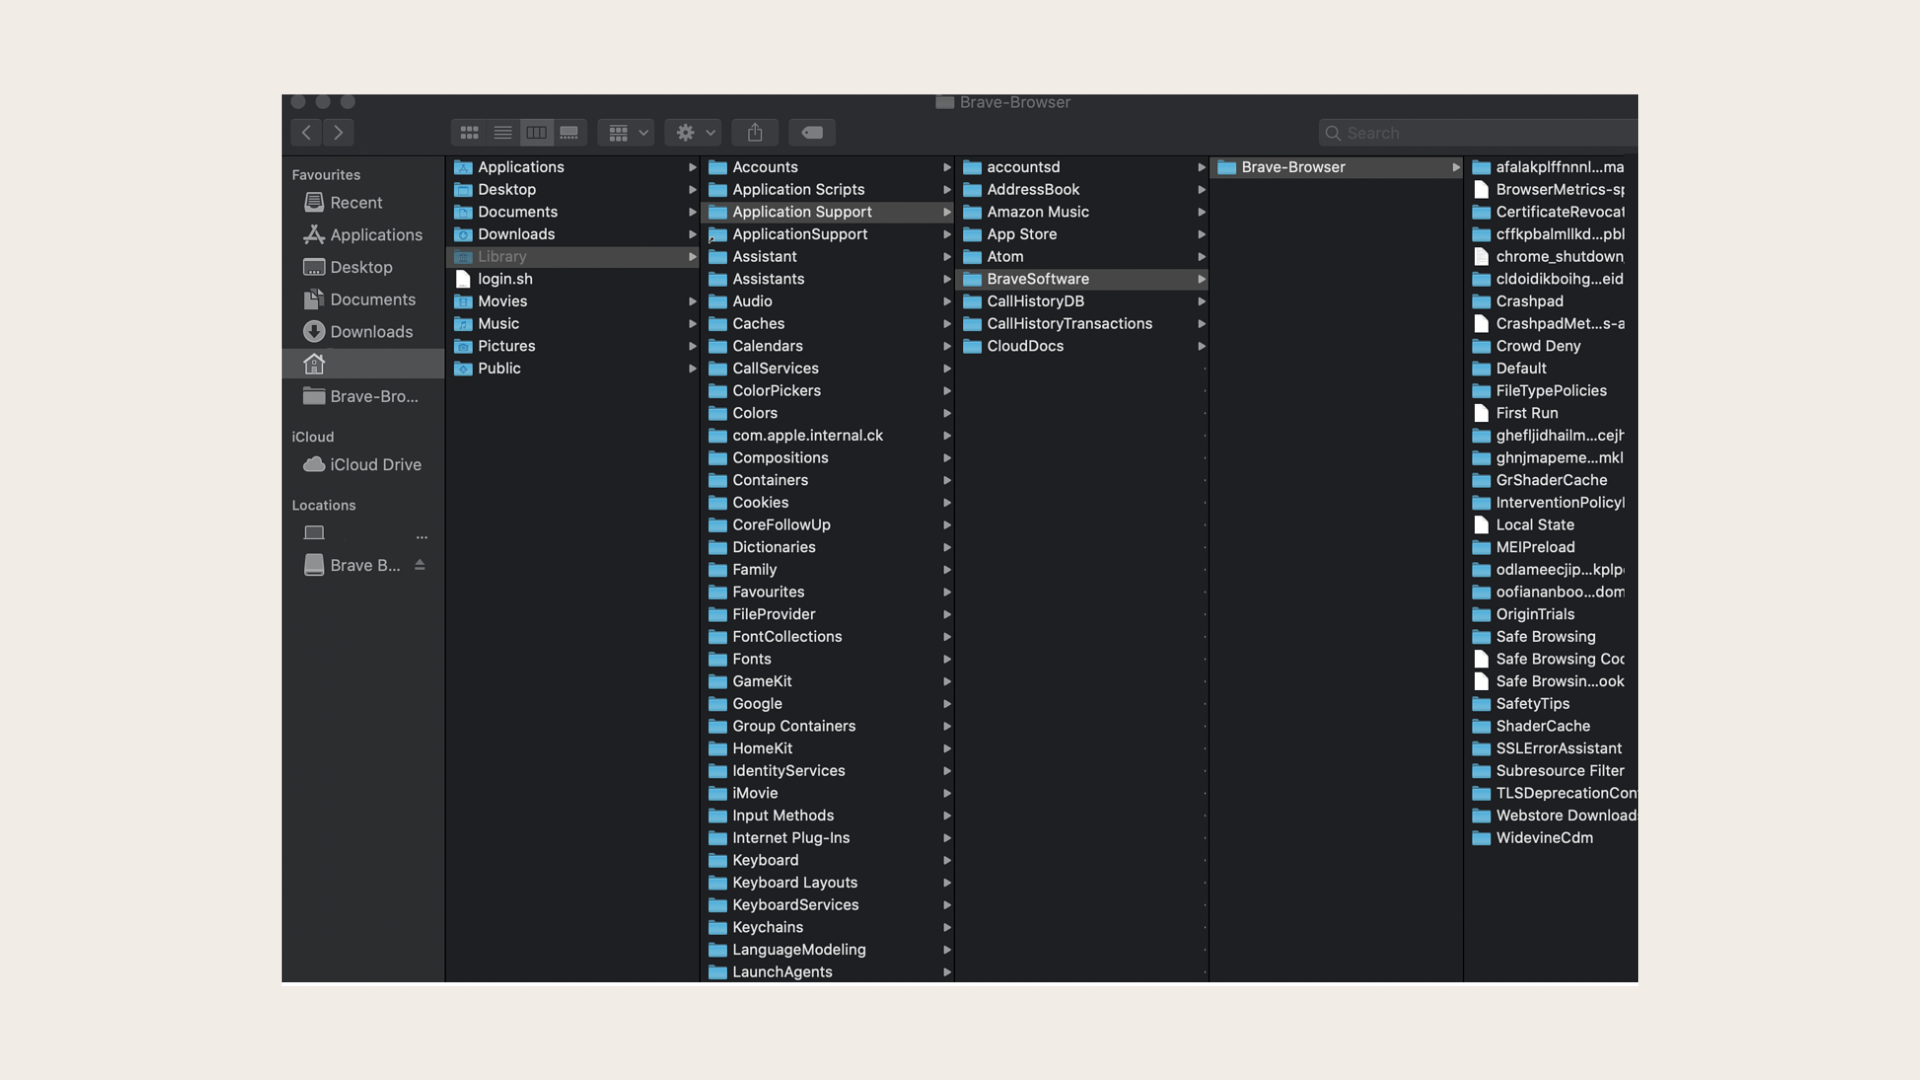The image size is (1920, 1080).
Task: Switch to icon view in the toolbar
Action: 469,132
